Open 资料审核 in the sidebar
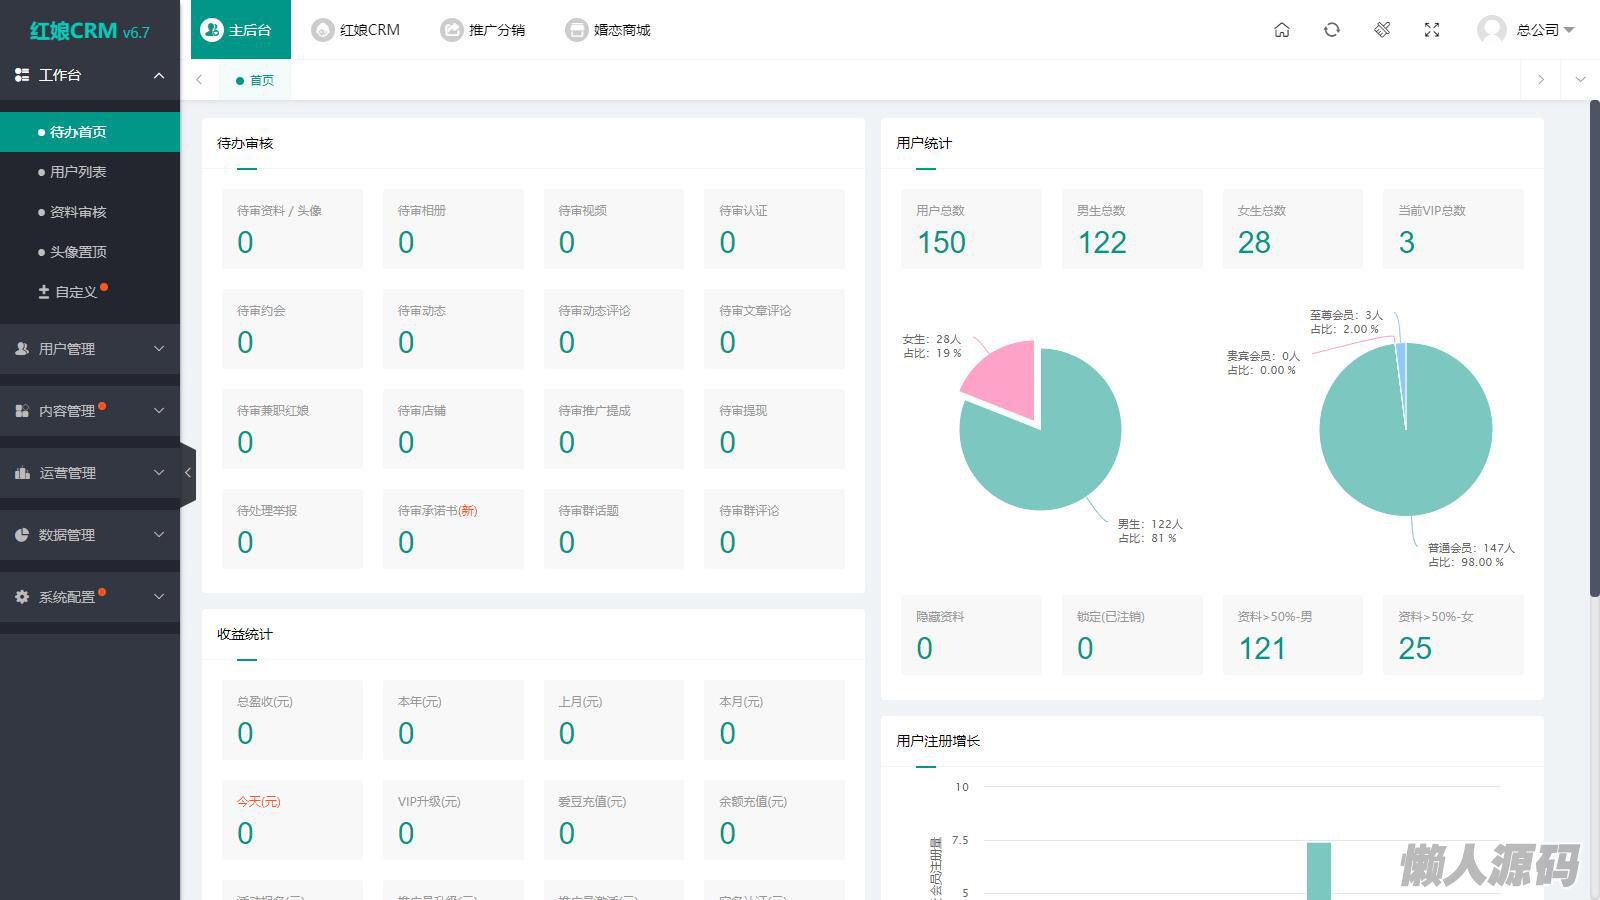This screenshot has width=1600, height=900. [x=78, y=212]
